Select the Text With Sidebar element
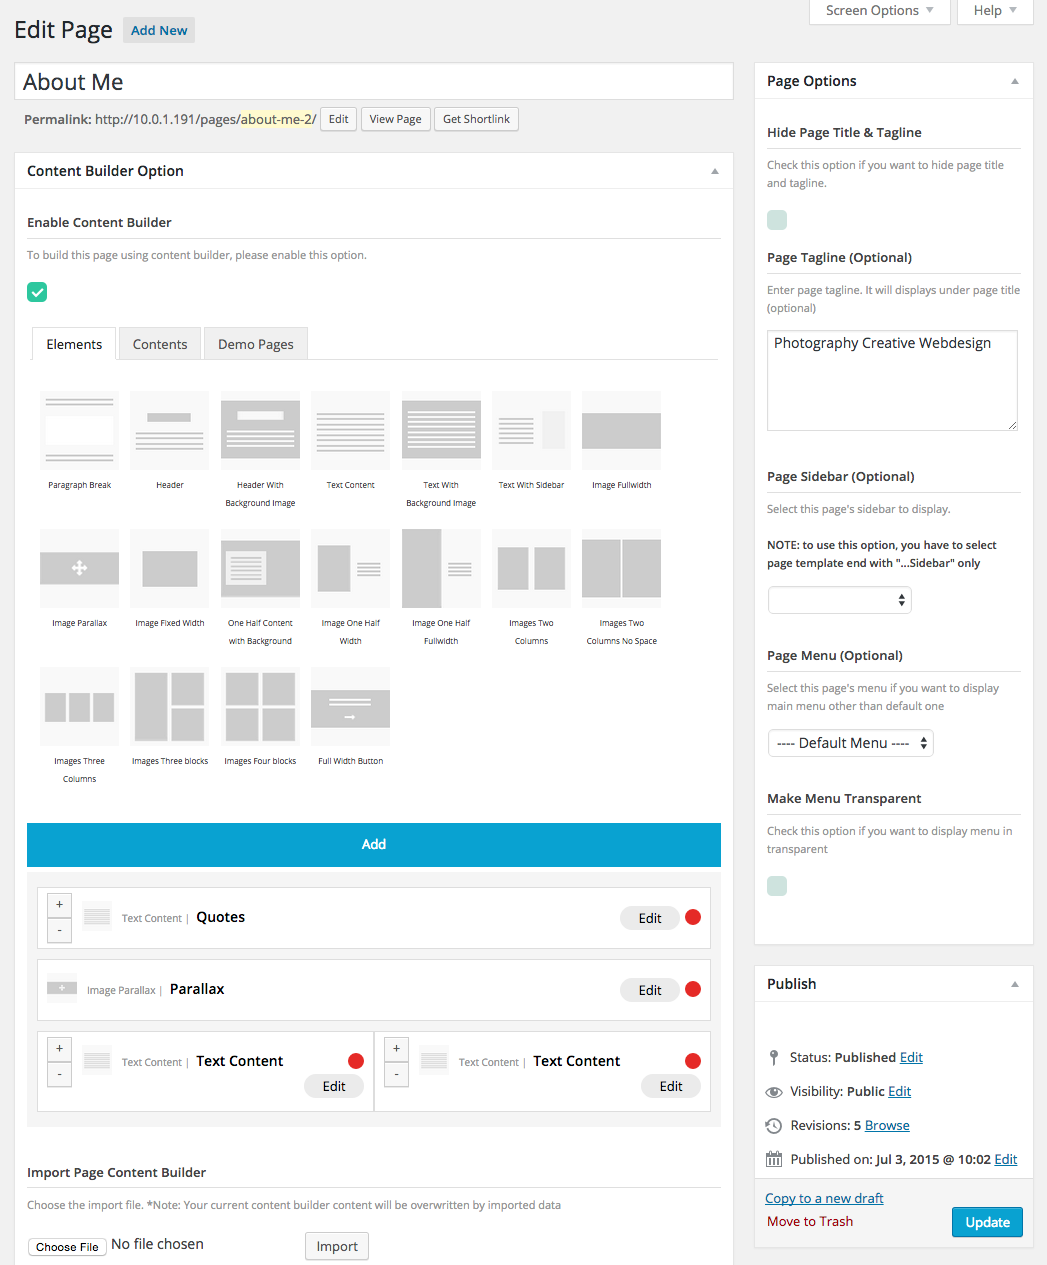This screenshot has width=1047, height=1265. pyautogui.click(x=530, y=430)
